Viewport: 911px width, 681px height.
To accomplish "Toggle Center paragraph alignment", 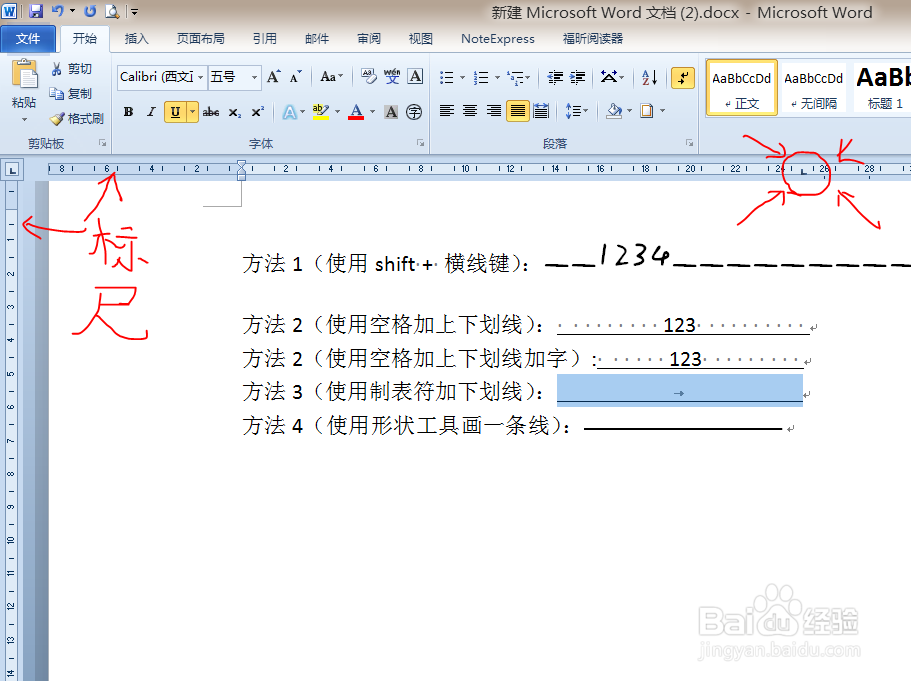I will pos(469,112).
